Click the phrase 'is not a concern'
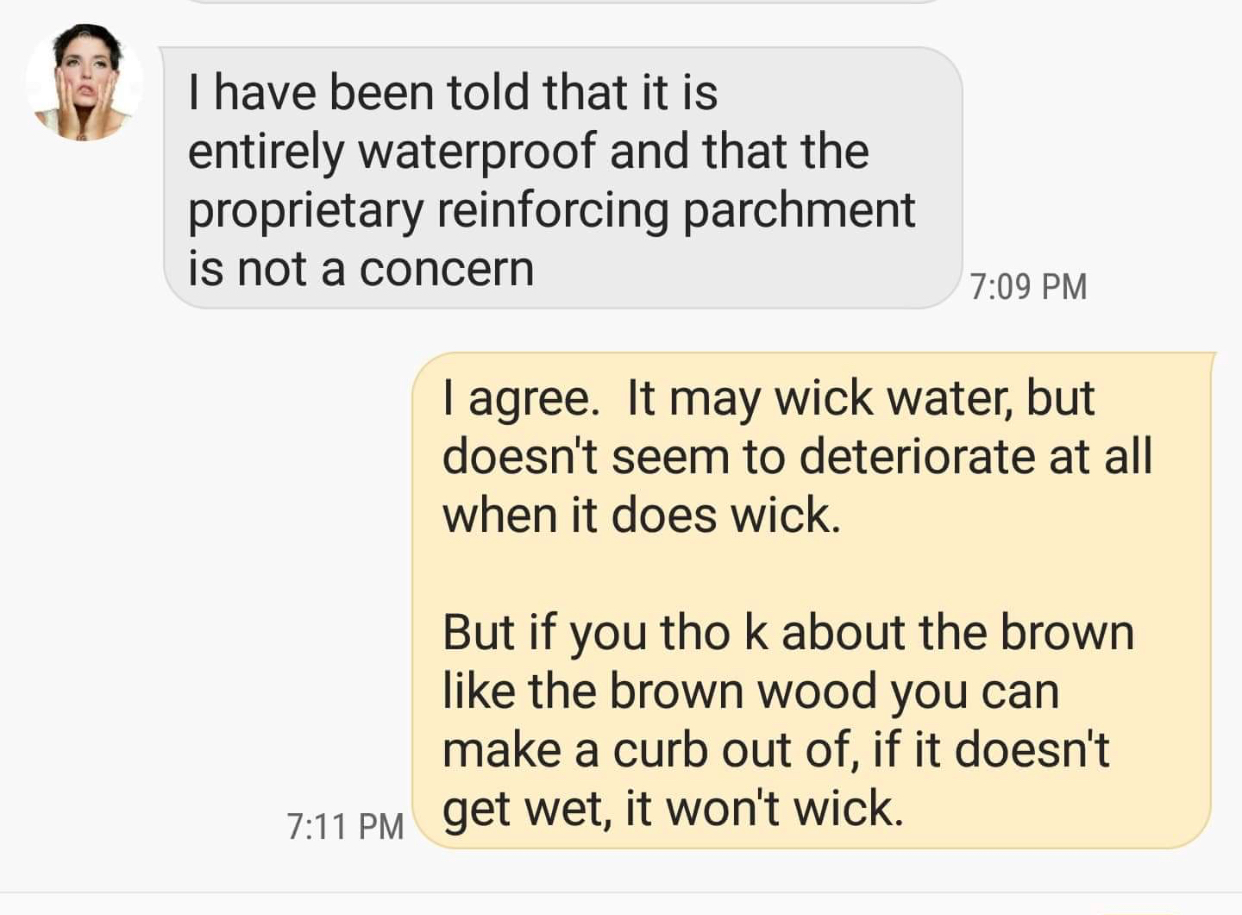Screen dimensions: 1242x915 point(361,268)
